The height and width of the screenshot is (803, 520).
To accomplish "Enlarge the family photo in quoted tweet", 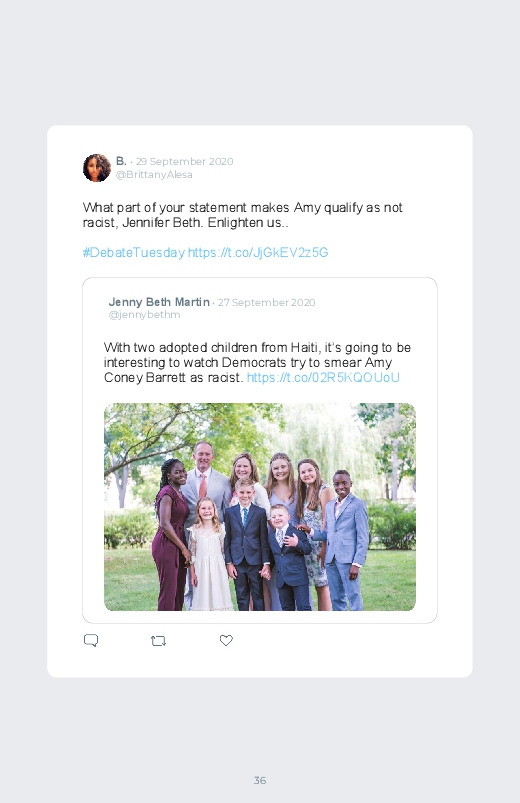I will click(260, 507).
